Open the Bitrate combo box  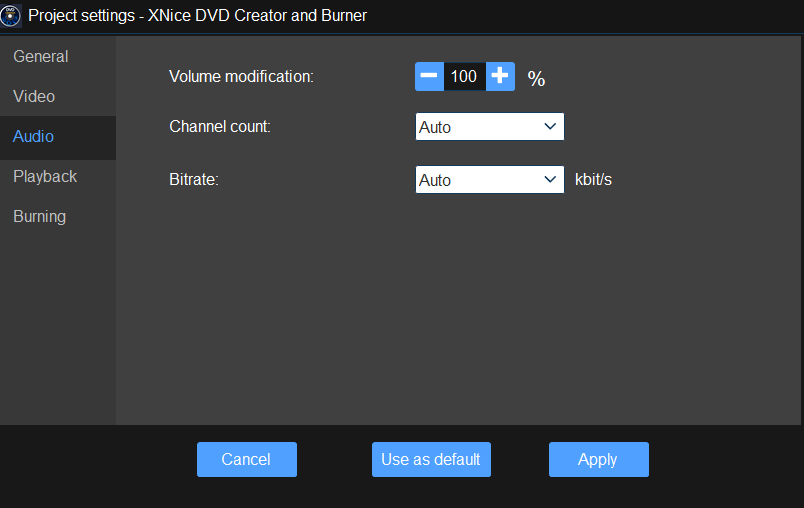point(489,180)
